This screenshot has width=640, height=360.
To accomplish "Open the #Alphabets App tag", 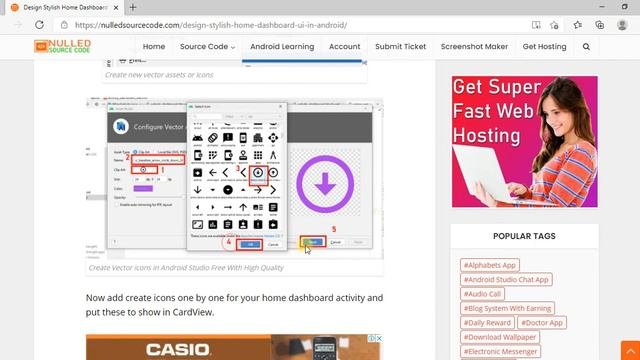I will [490, 265].
